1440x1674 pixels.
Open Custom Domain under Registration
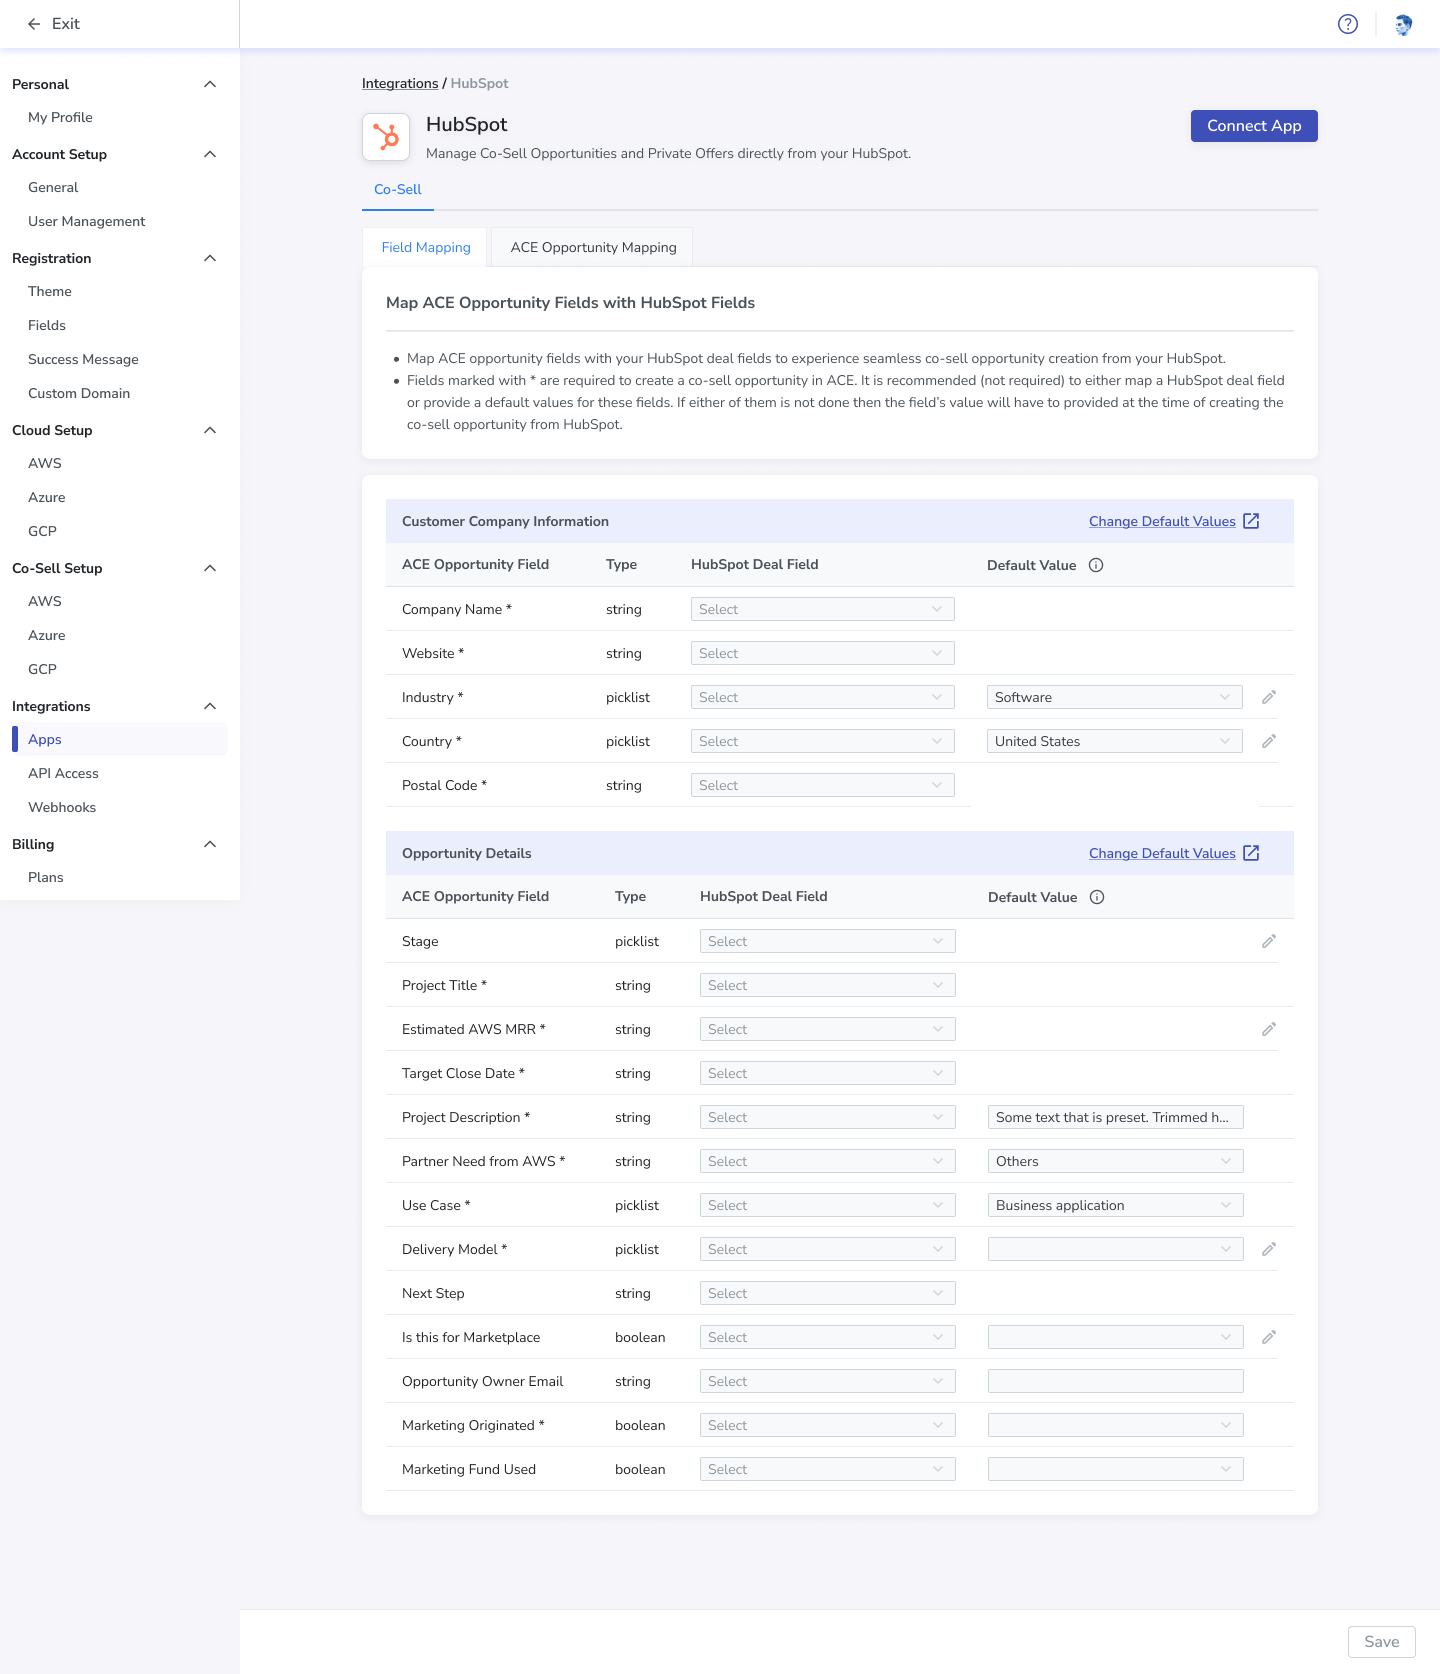coord(79,393)
